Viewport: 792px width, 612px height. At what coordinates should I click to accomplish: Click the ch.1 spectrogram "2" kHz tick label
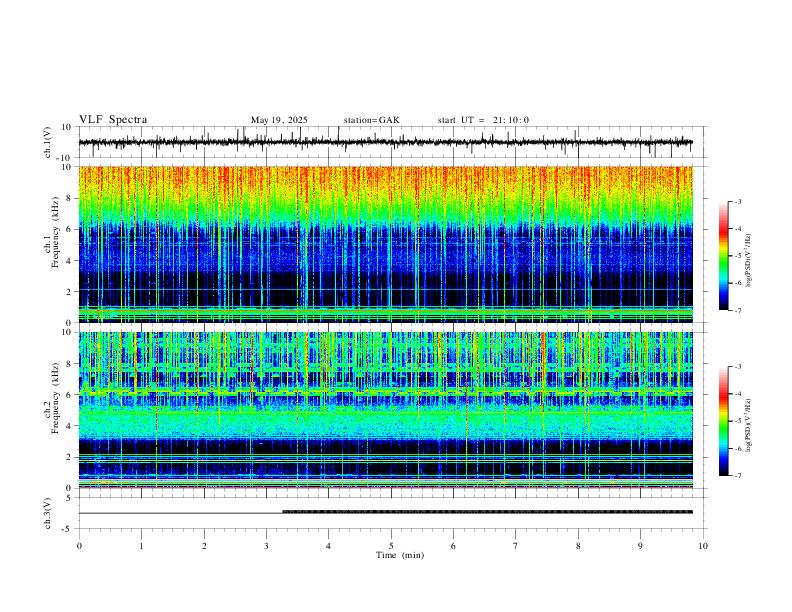click(69, 291)
